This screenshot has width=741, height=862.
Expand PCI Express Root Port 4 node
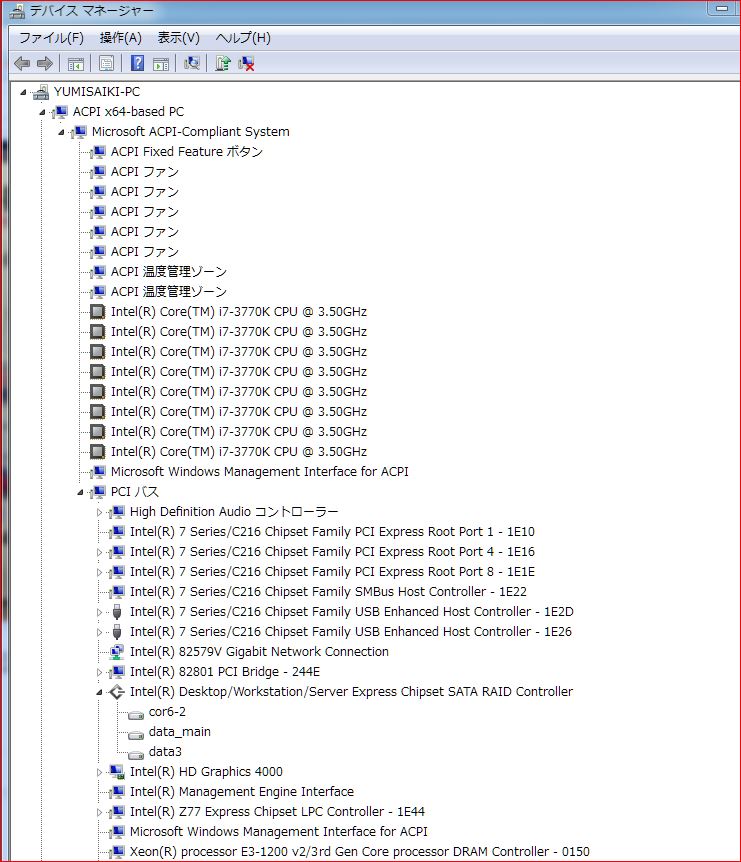[x=99, y=552]
